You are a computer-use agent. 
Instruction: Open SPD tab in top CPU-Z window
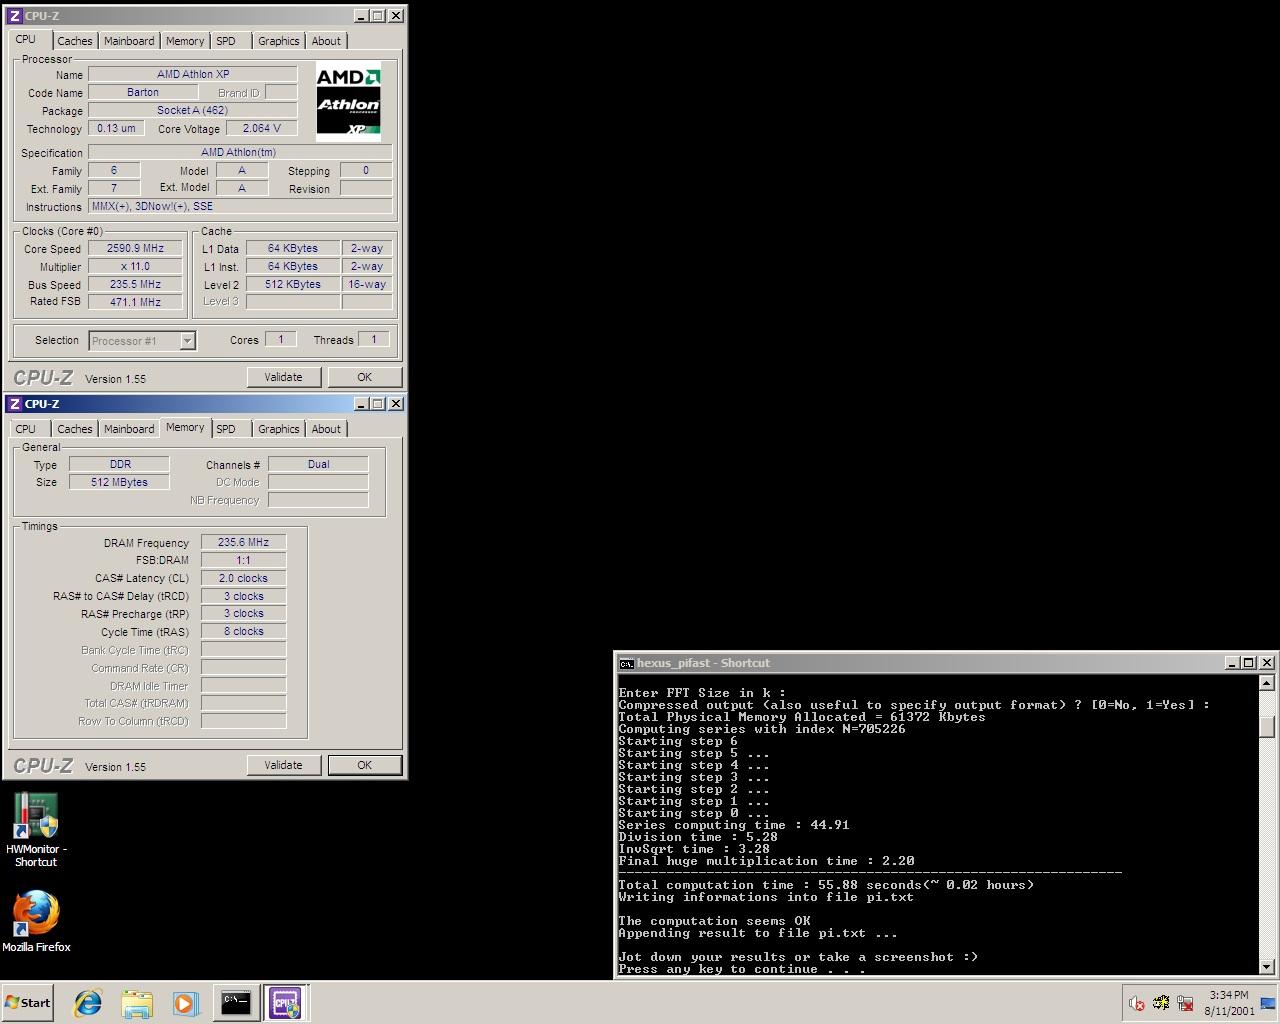(x=226, y=41)
